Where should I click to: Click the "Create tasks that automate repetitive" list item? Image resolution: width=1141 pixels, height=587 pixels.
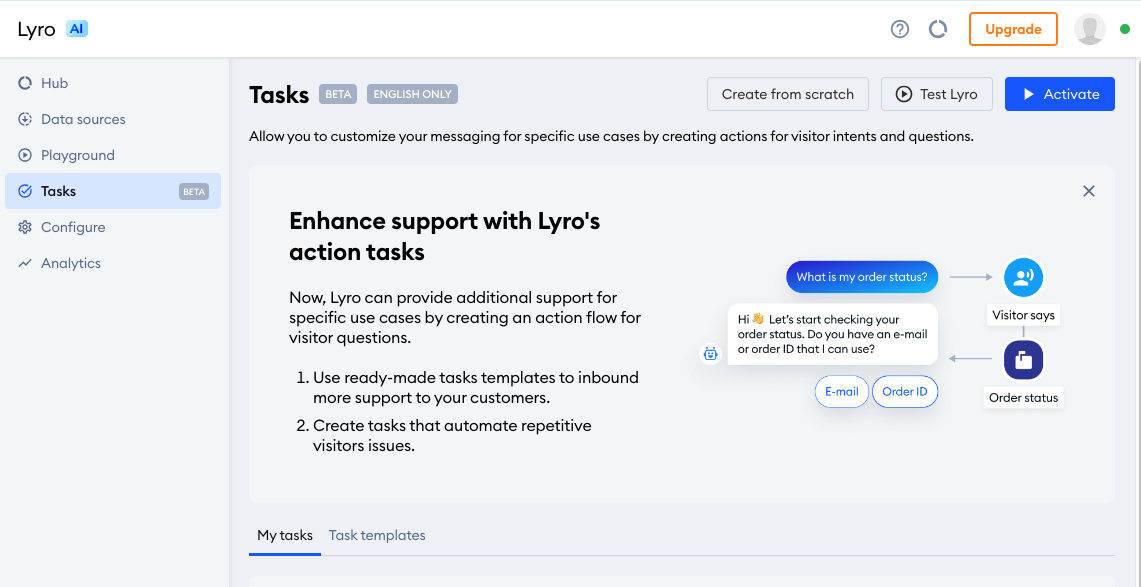pyautogui.click(x=444, y=436)
